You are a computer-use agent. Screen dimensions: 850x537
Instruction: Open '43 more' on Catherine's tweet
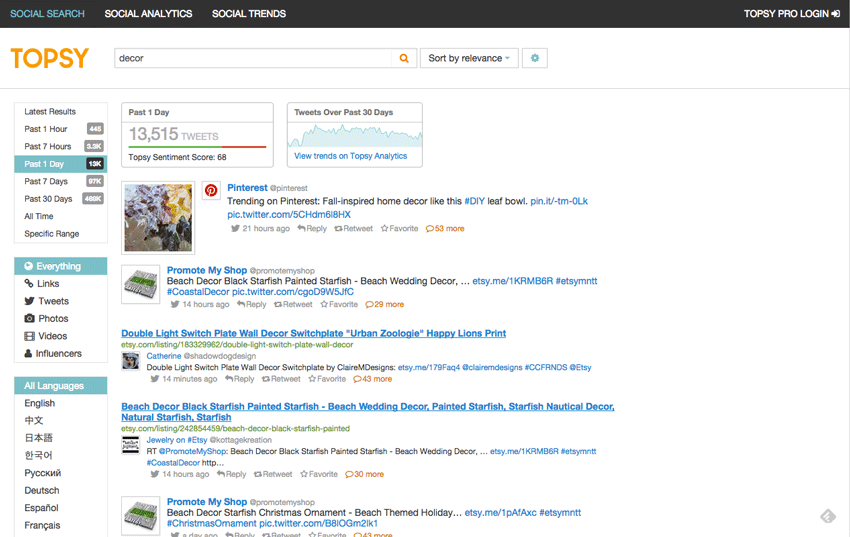pos(372,379)
